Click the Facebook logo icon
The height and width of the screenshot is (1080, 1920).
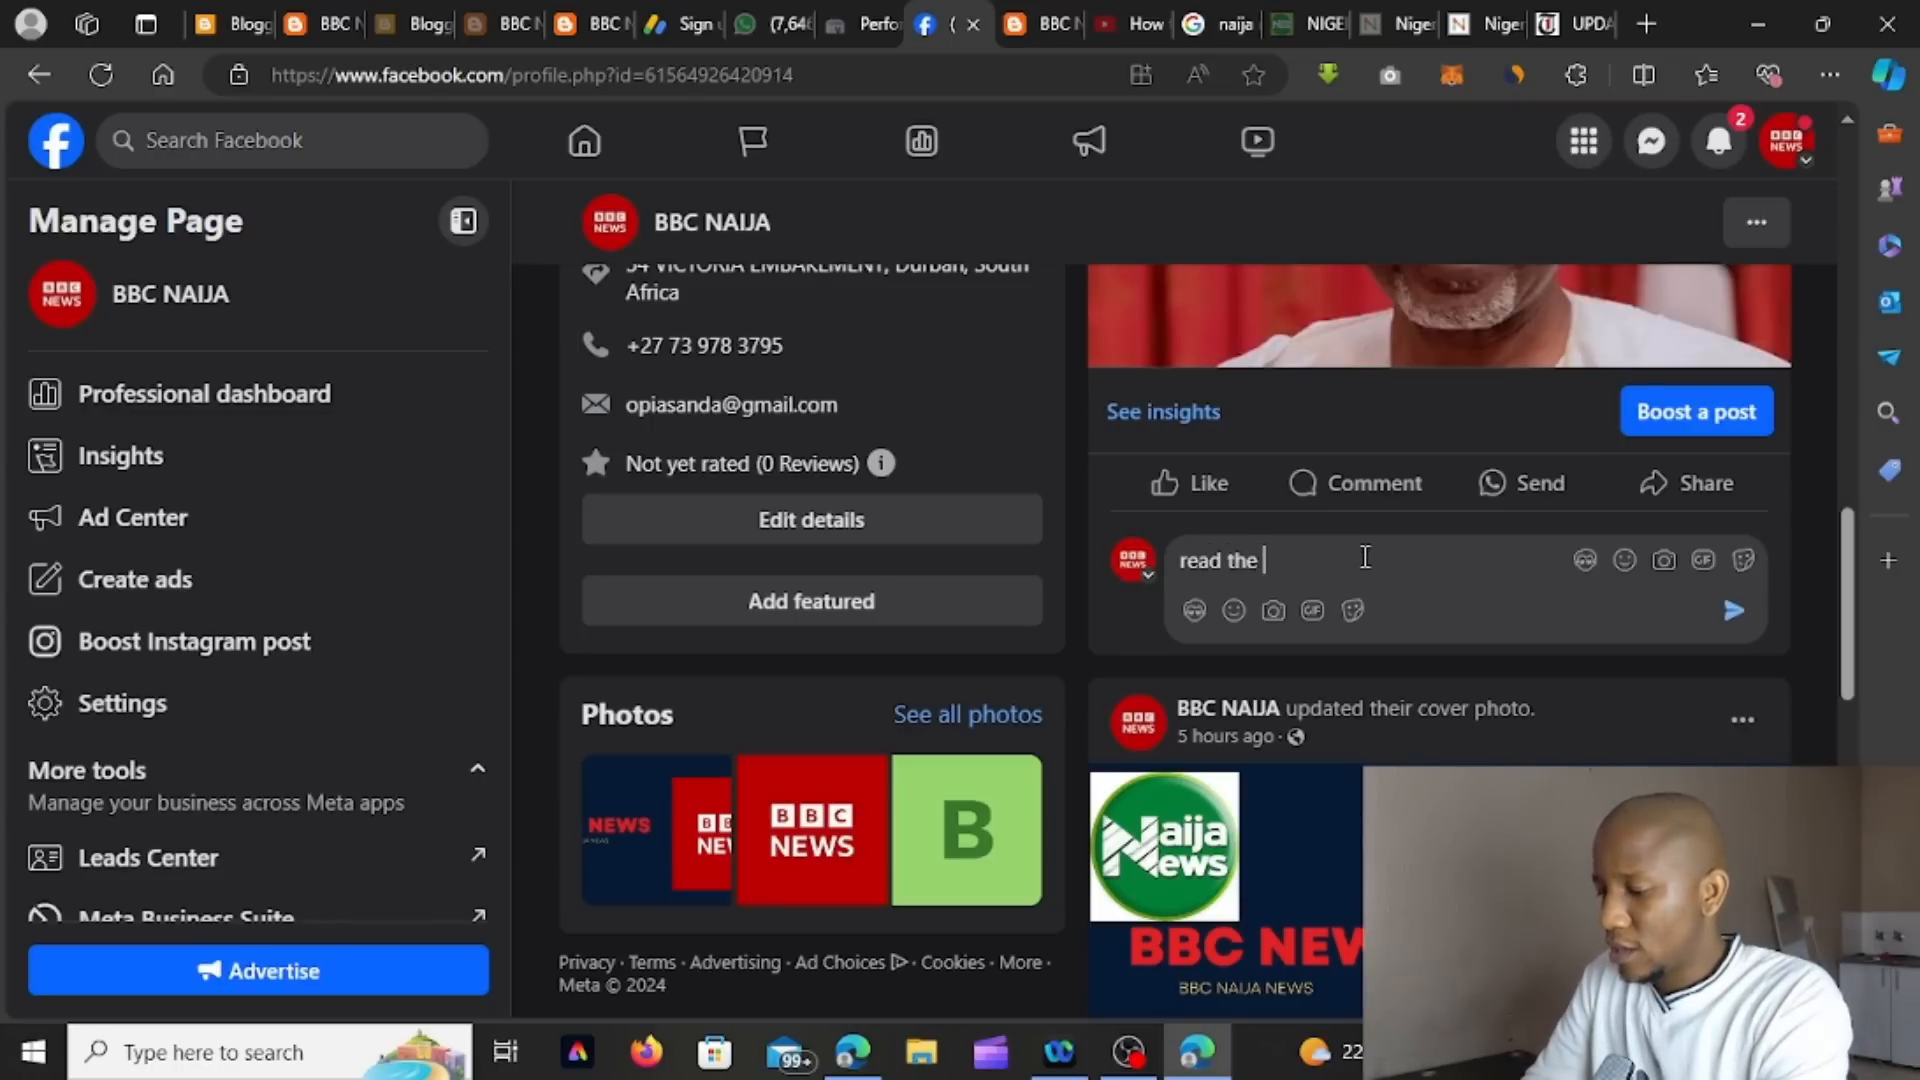56,141
